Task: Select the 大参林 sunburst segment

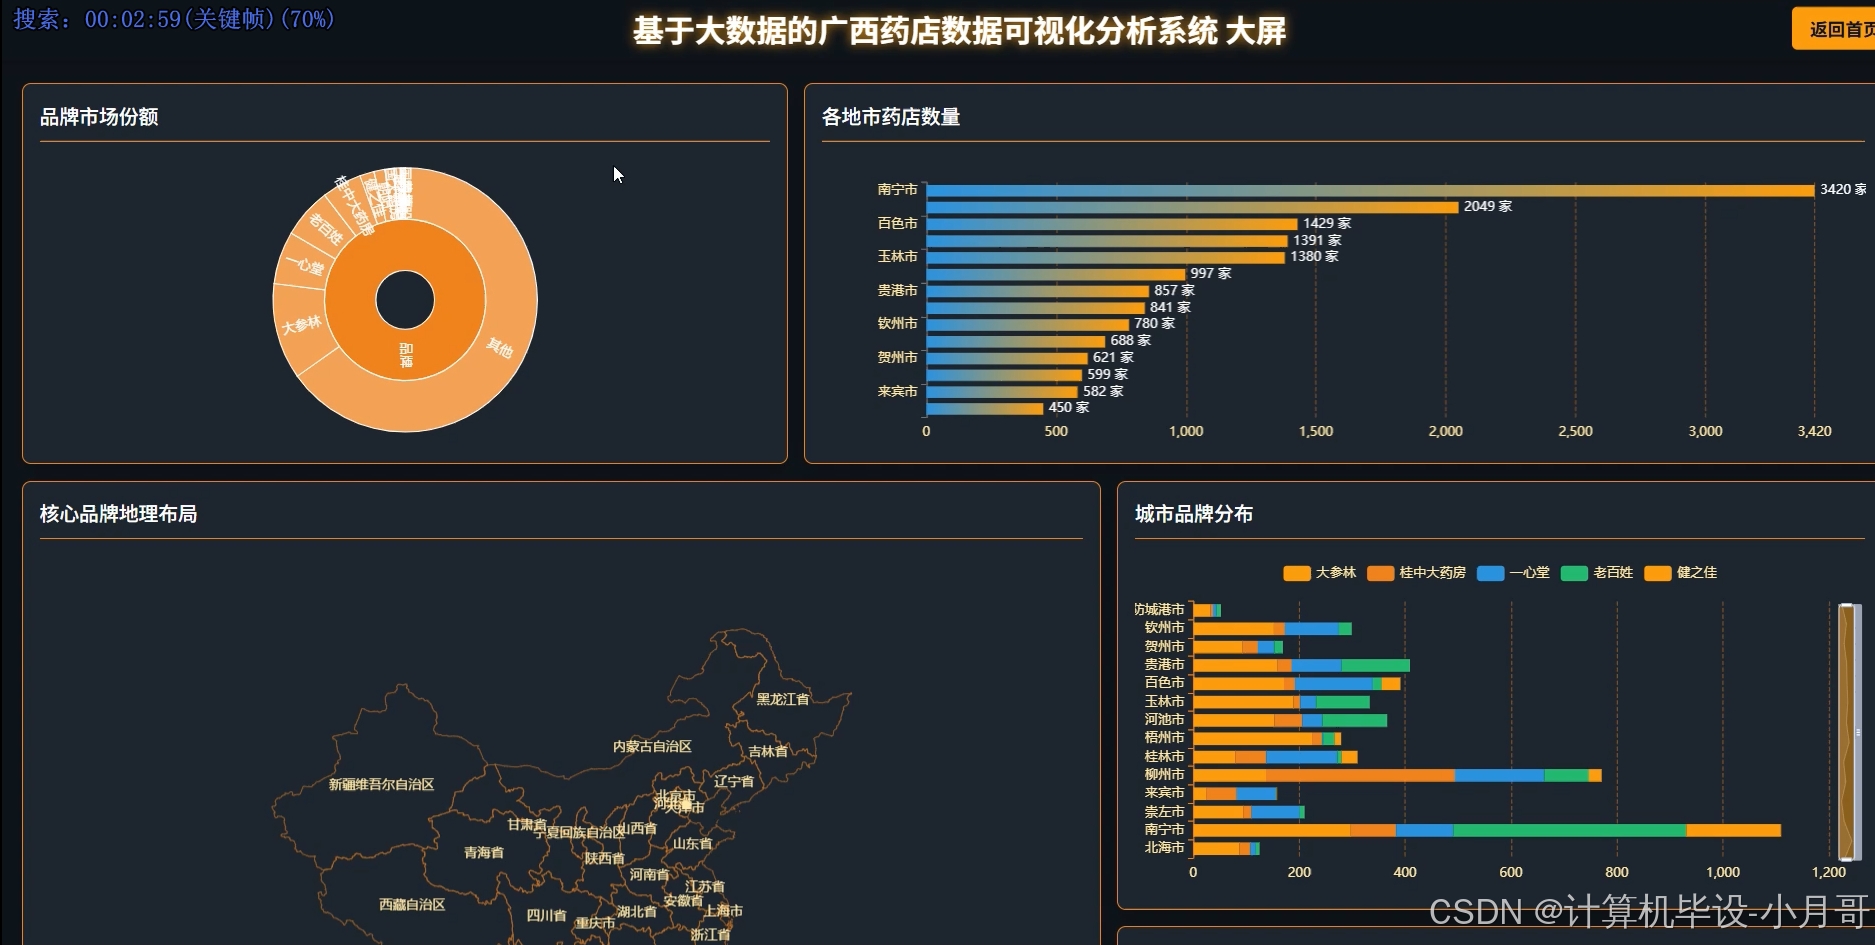Action: click(x=301, y=325)
